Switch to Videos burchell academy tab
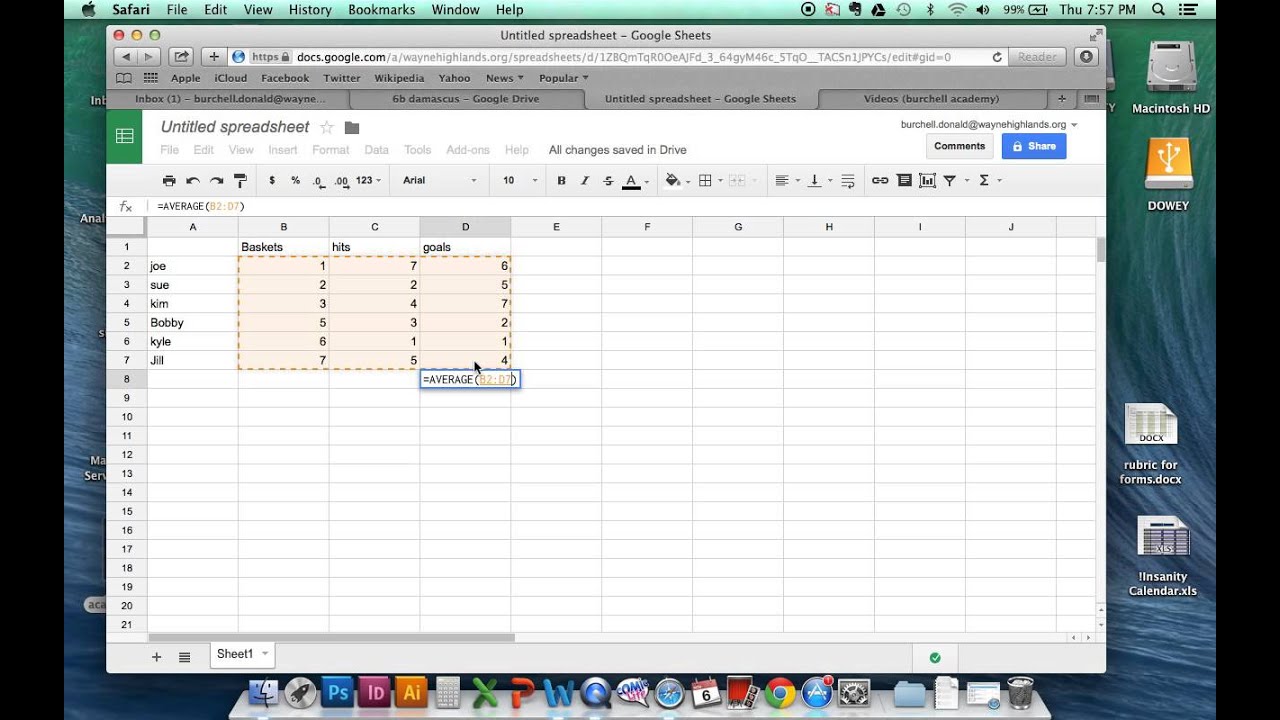This screenshot has width=1280, height=720. point(931,99)
